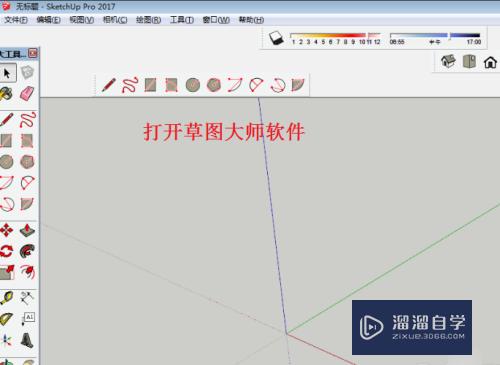Select the Arc tool in left tool set
The width and height of the screenshot is (500, 365).
7,183
